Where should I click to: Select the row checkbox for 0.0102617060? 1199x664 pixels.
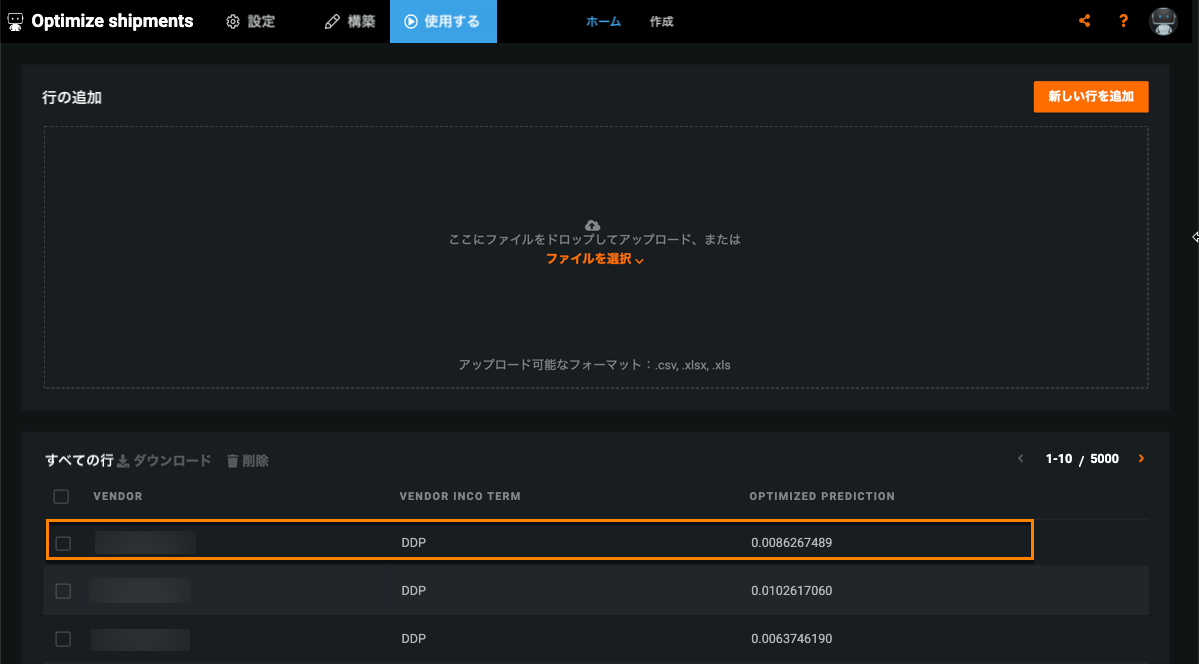(x=63, y=591)
